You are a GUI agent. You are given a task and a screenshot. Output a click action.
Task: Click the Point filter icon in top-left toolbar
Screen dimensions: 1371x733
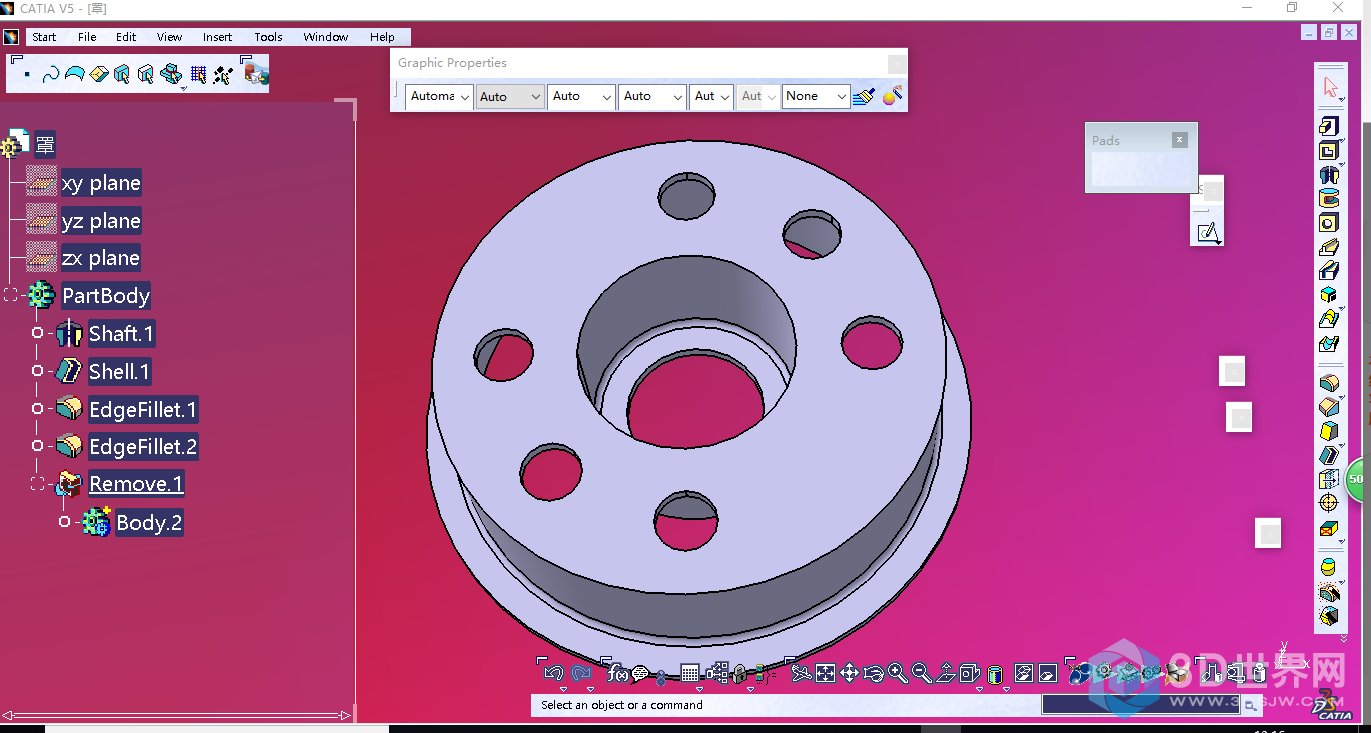point(26,75)
